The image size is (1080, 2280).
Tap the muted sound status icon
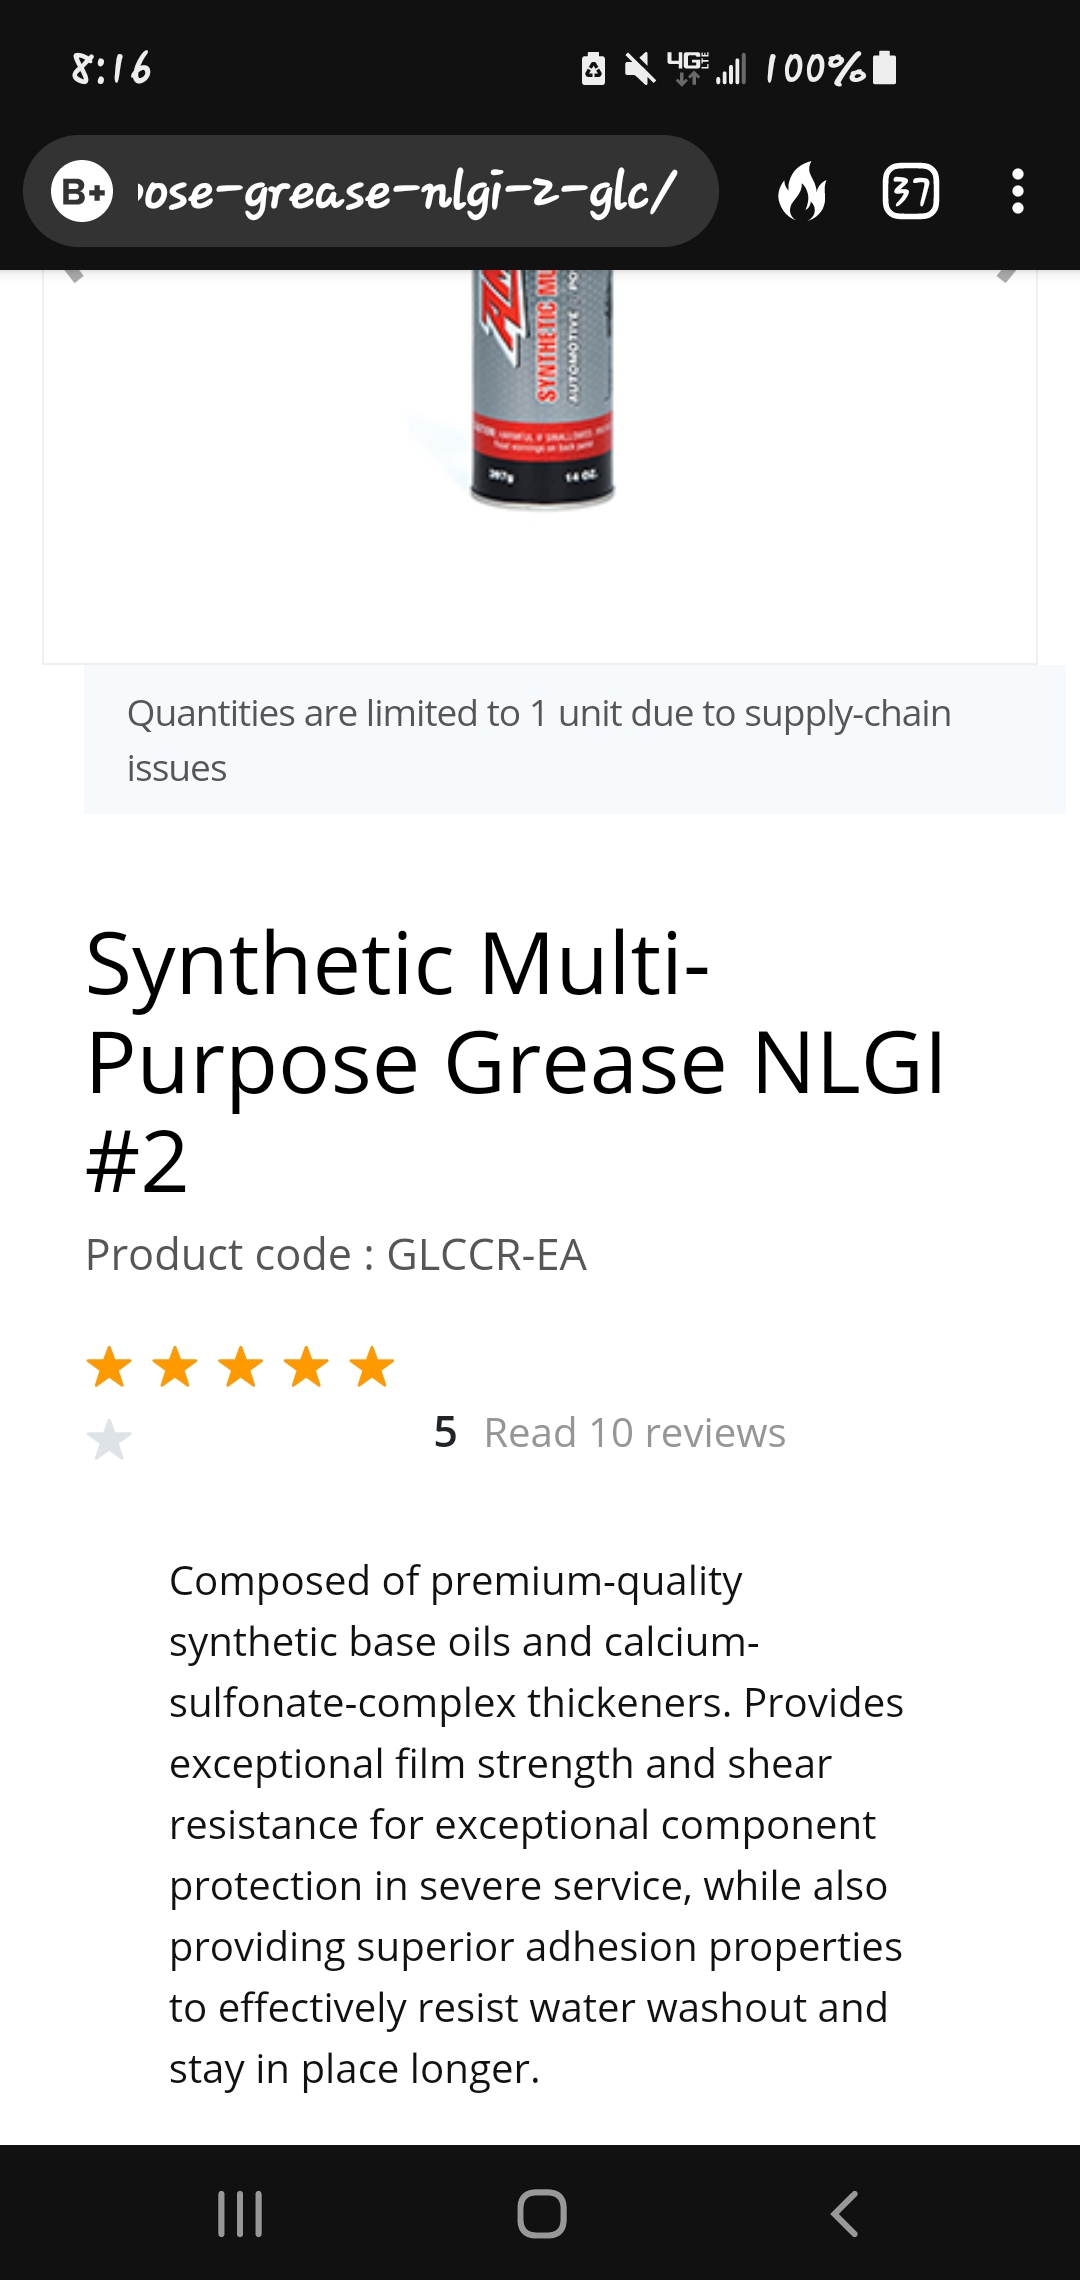639,68
